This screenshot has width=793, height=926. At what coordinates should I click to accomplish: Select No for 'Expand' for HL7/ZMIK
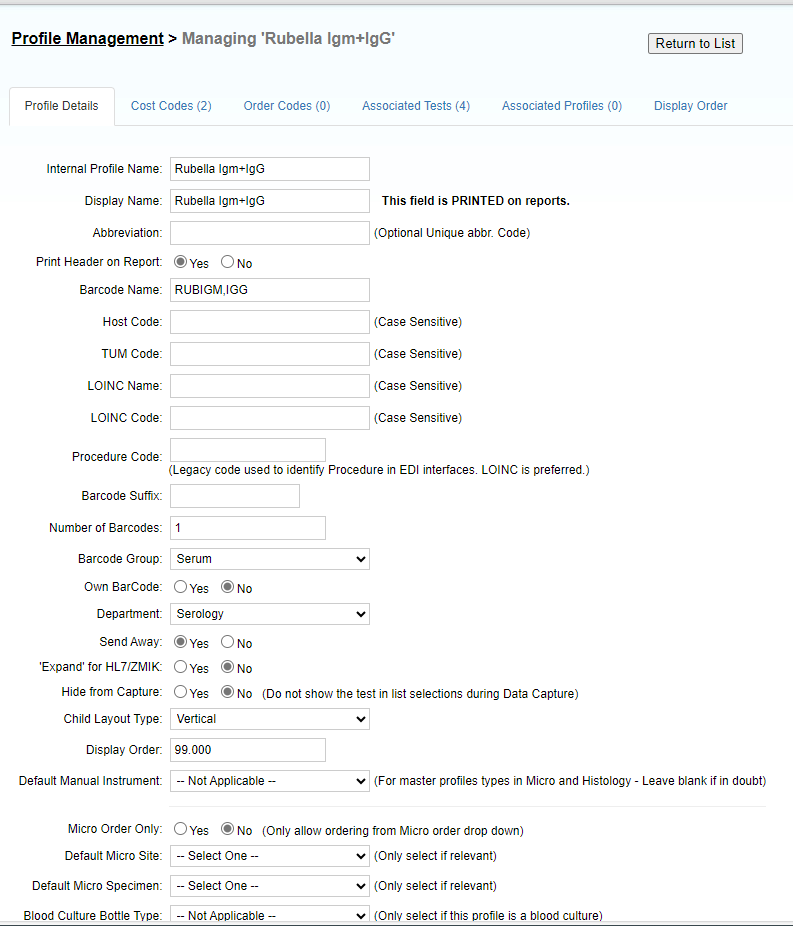[x=227, y=667]
